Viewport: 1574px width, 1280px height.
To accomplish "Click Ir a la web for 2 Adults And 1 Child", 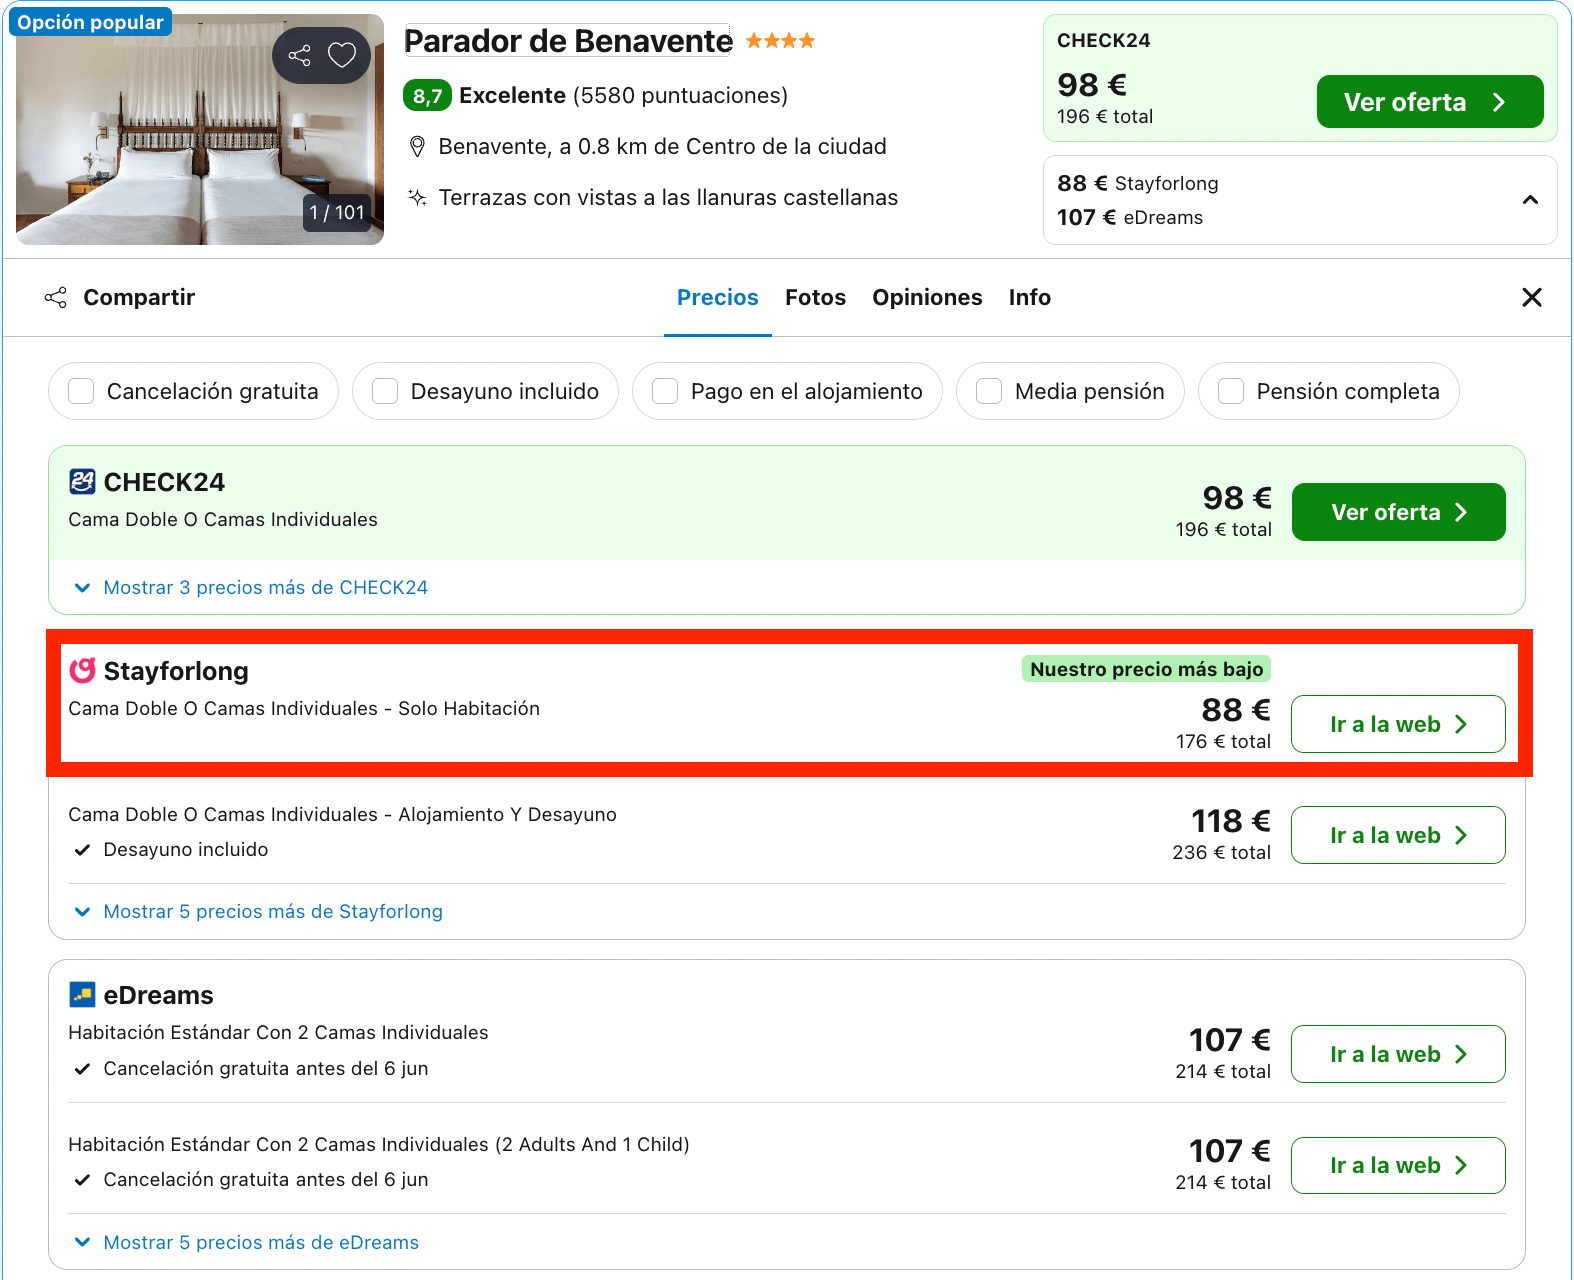I will [x=1398, y=1165].
